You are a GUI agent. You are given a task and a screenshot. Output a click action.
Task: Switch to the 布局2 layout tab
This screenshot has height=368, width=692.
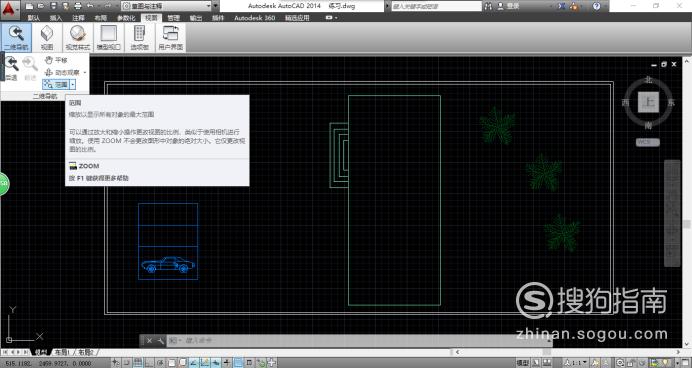86,352
